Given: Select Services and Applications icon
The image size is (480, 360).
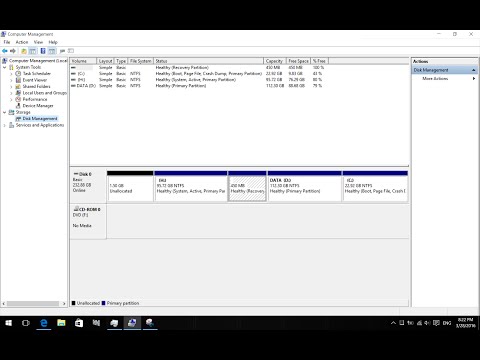Looking at the screenshot, I should click(11, 125).
